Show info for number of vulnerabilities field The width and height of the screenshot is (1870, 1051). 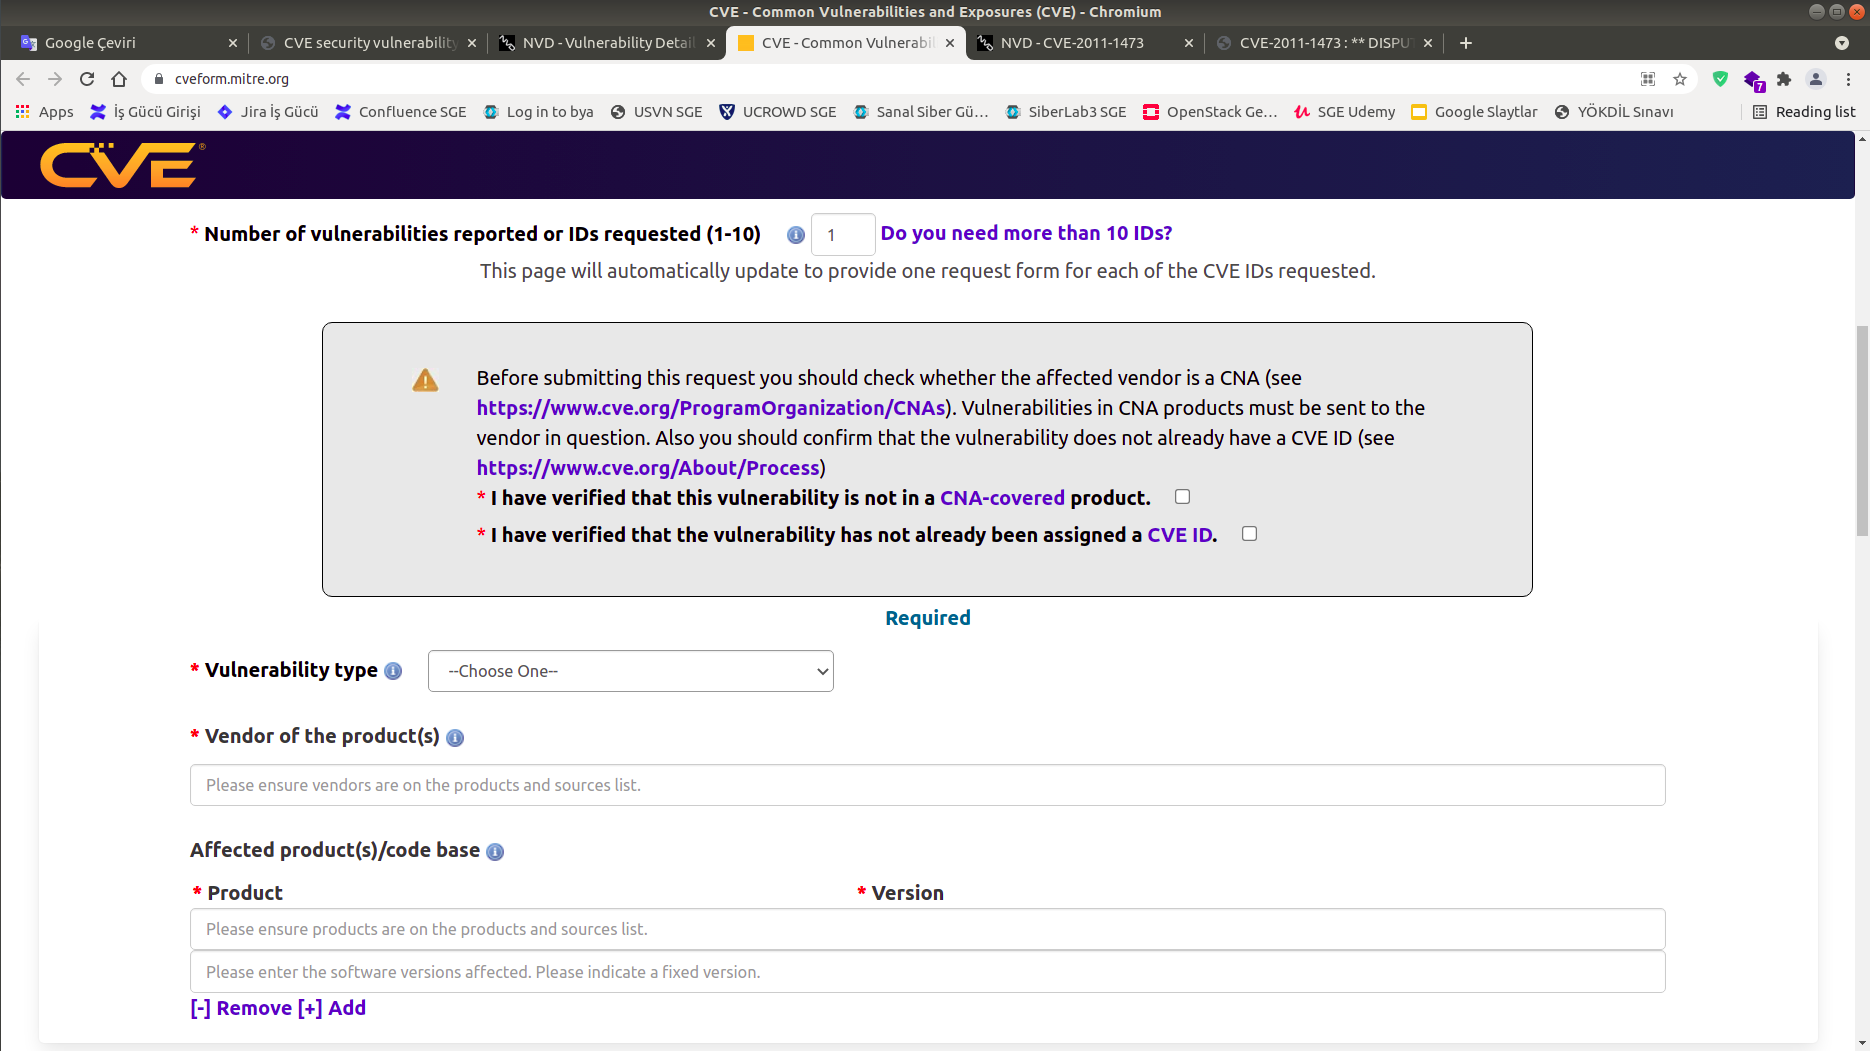[x=796, y=235]
